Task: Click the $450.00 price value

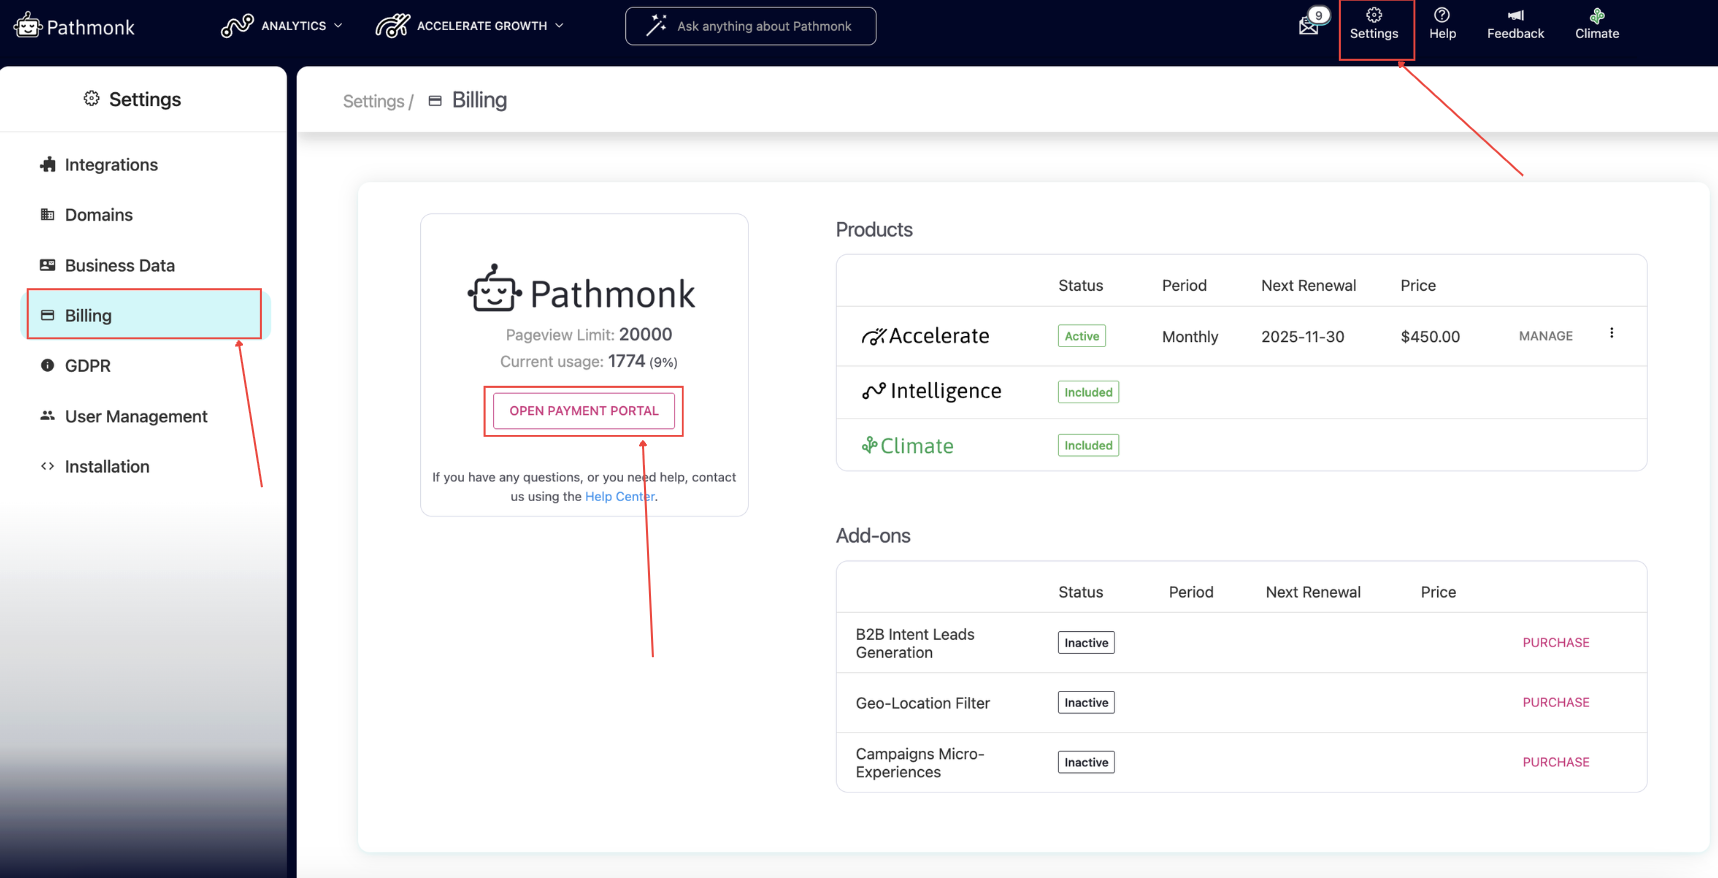Action: point(1430,337)
